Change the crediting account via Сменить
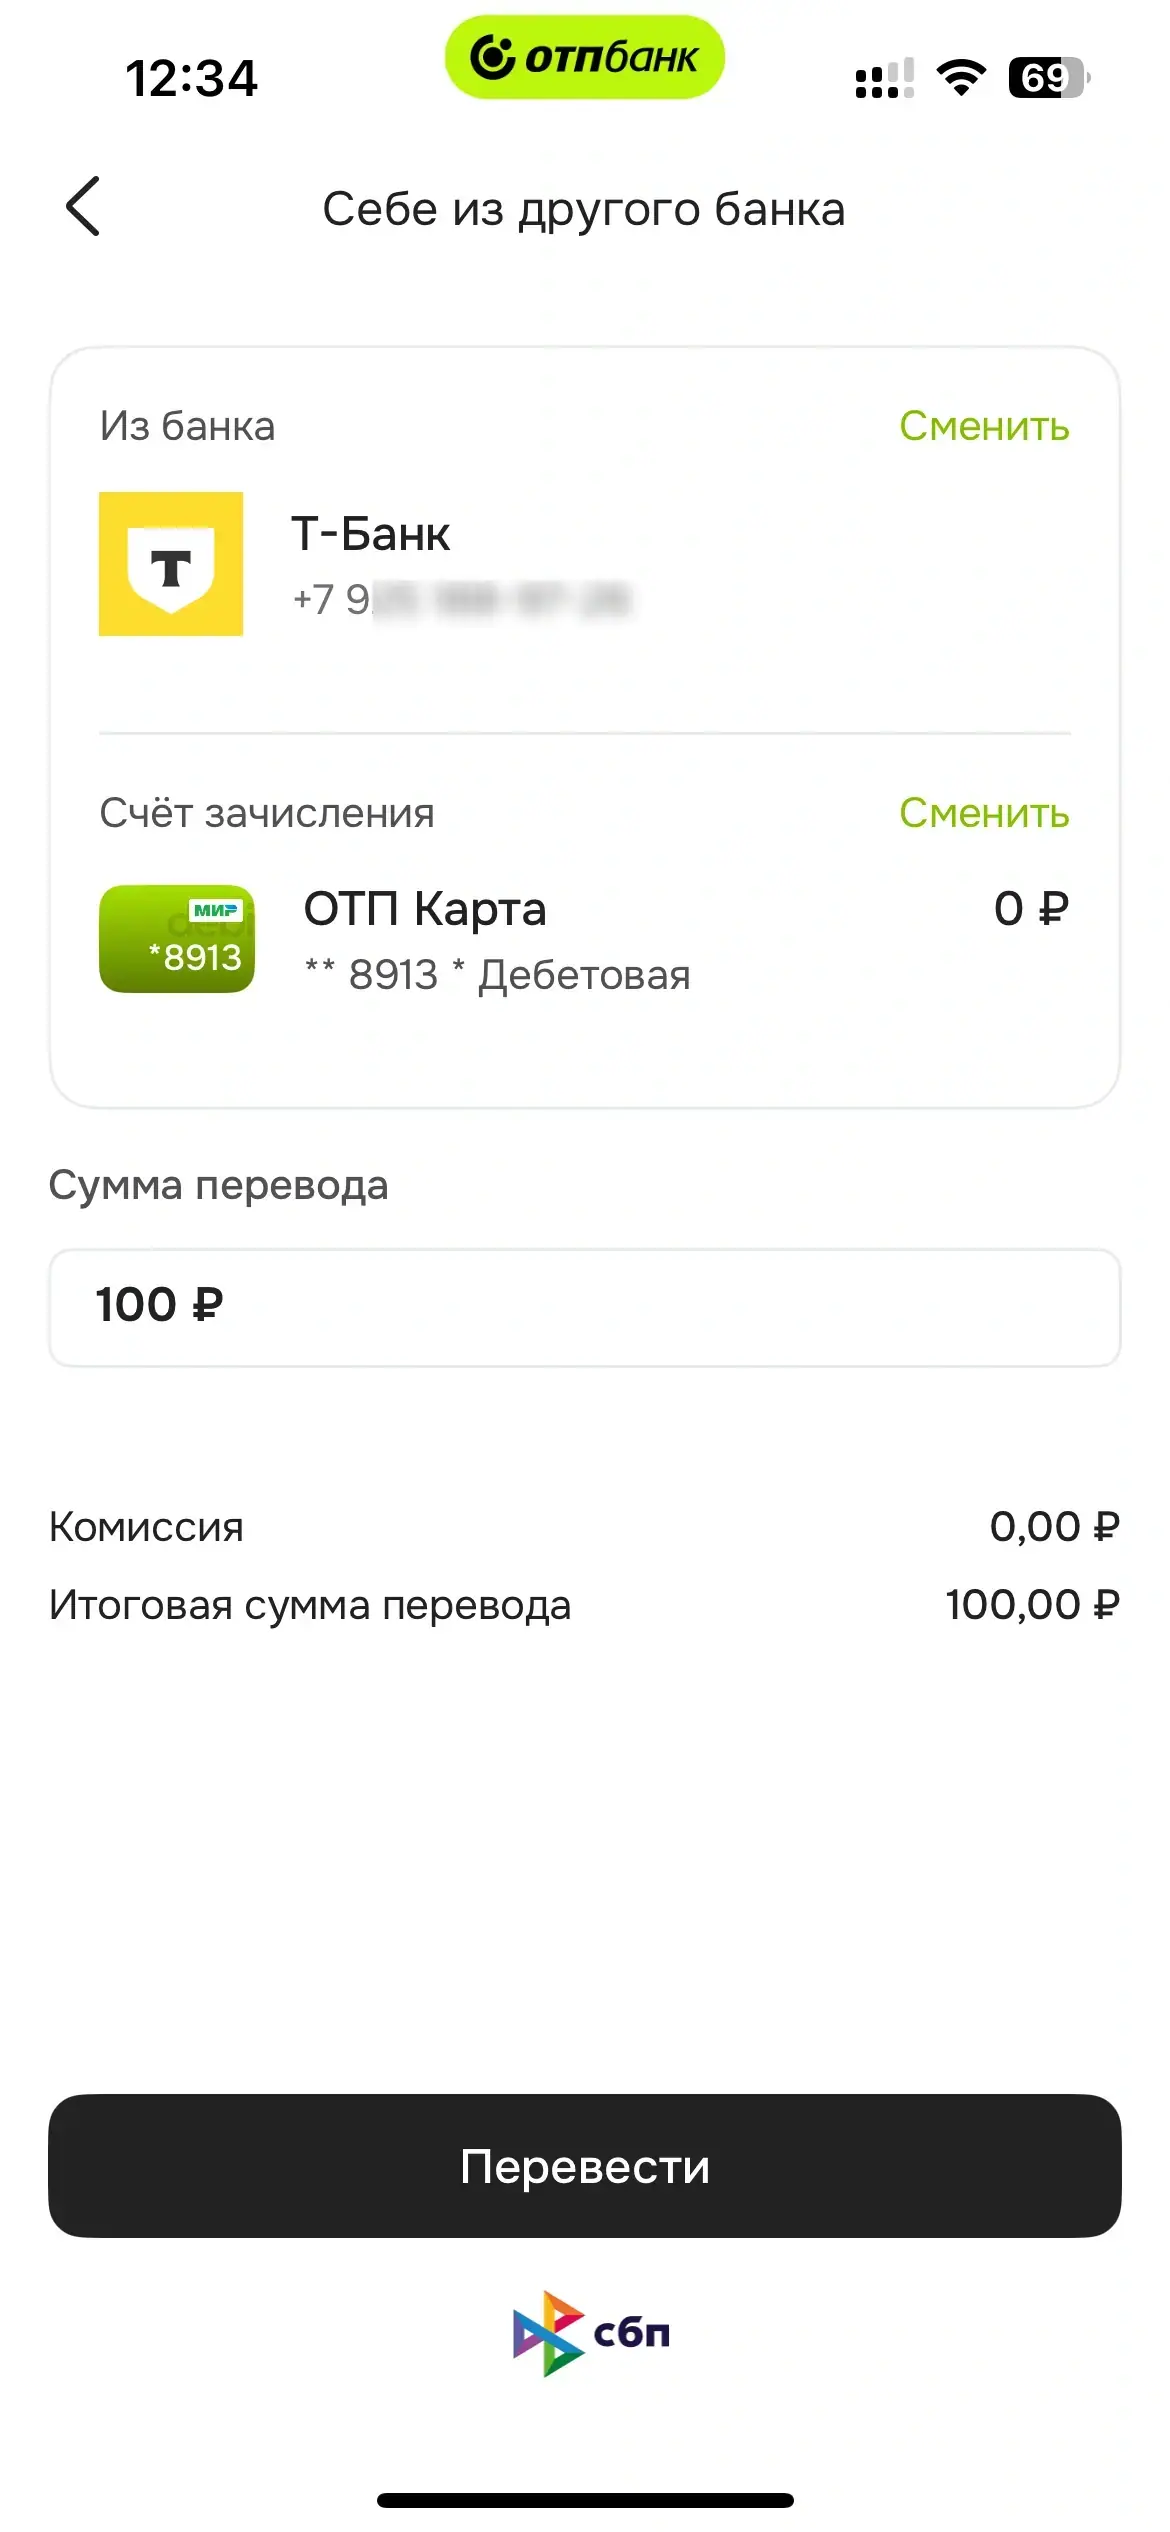This screenshot has width=1170, height=2532. coord(984,814)
